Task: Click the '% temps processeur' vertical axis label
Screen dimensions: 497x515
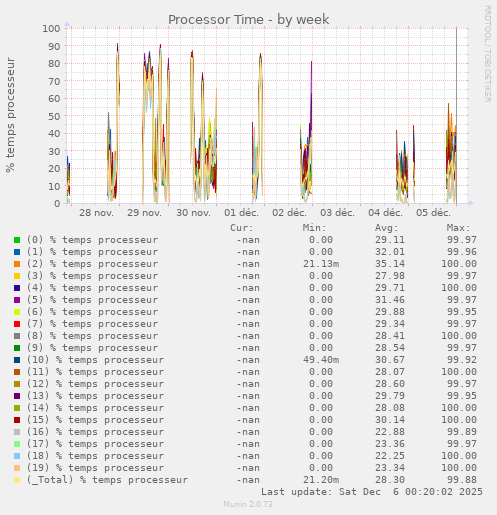Action: click(x=10, y=115)
